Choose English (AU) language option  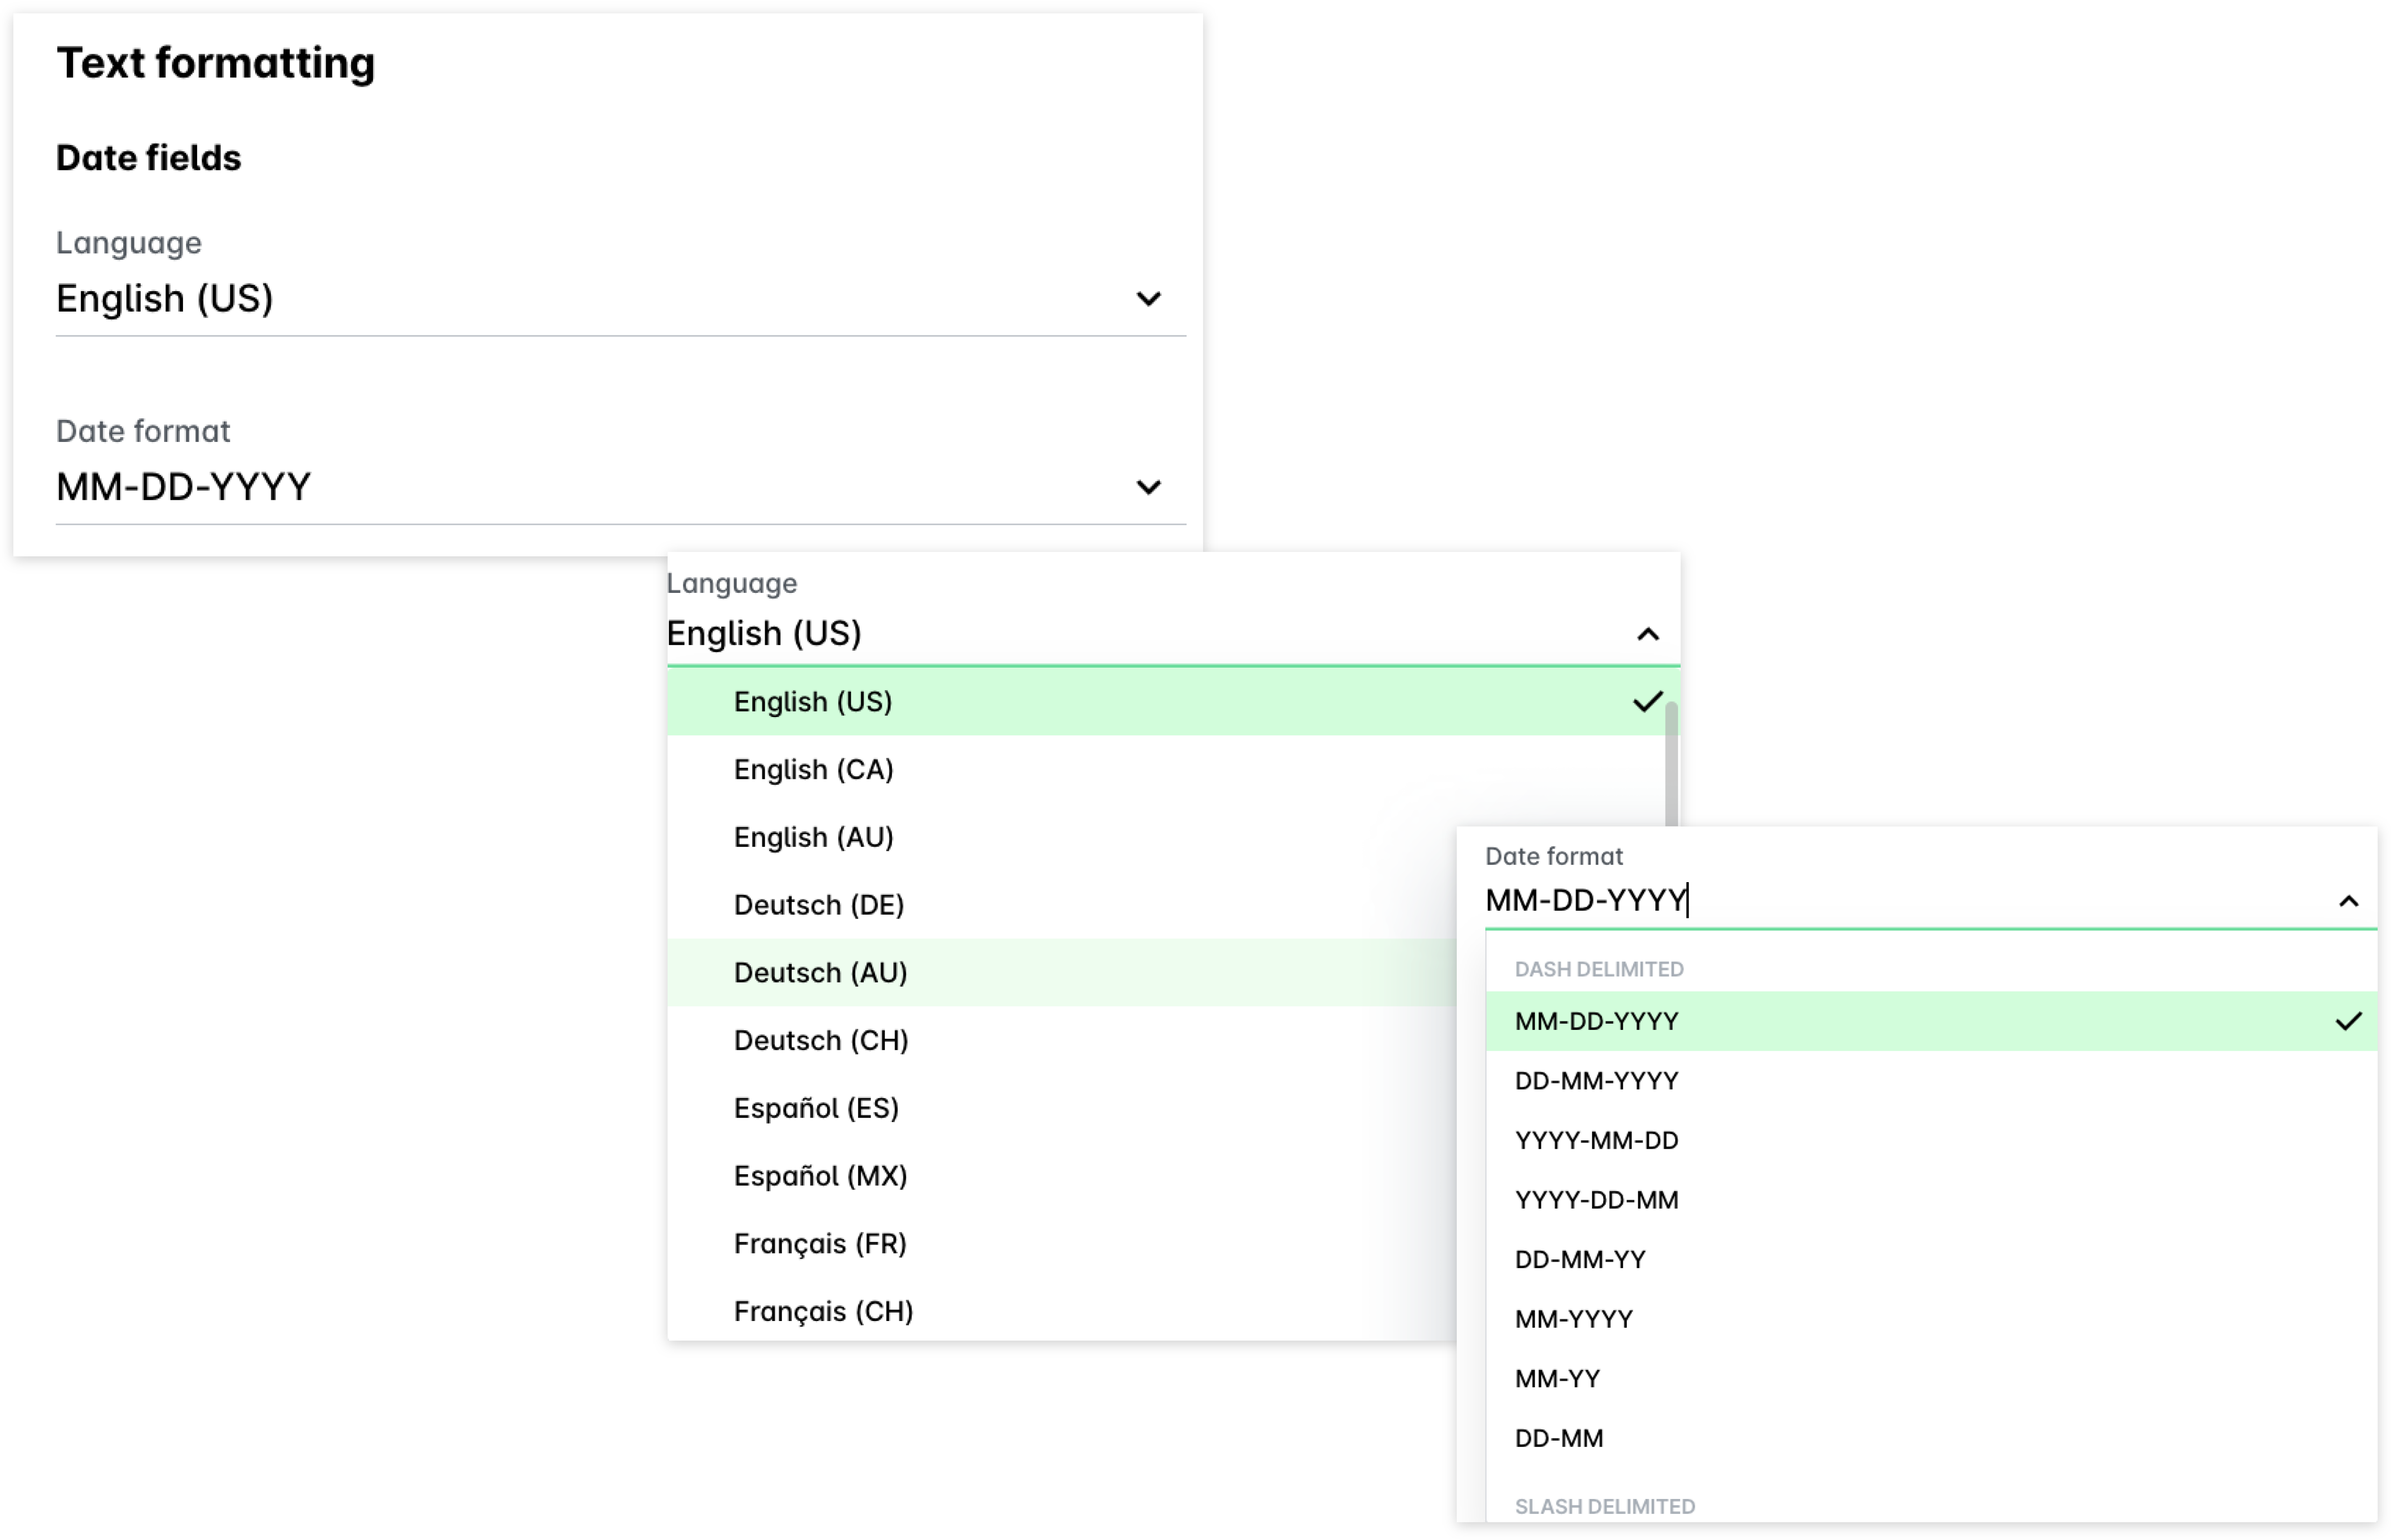click(1062, 837)
